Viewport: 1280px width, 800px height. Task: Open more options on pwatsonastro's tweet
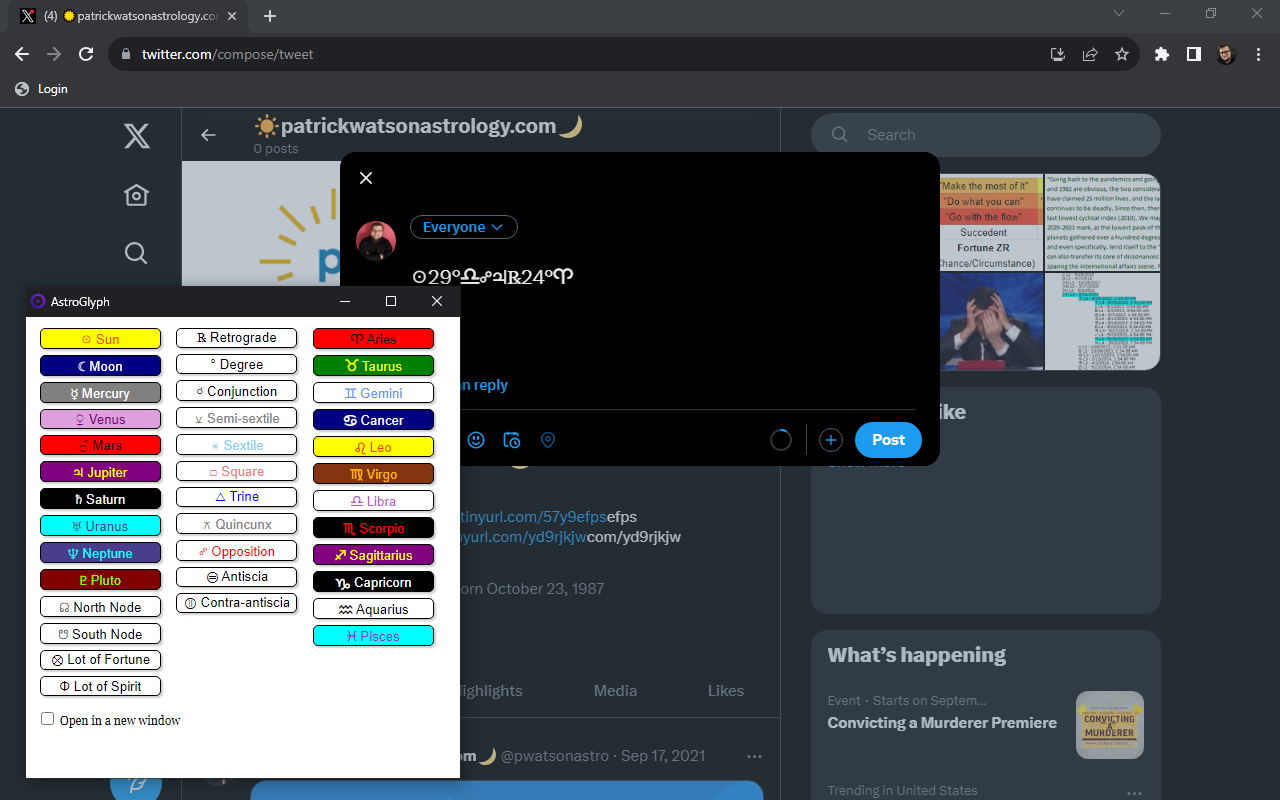tap(754, 756)
